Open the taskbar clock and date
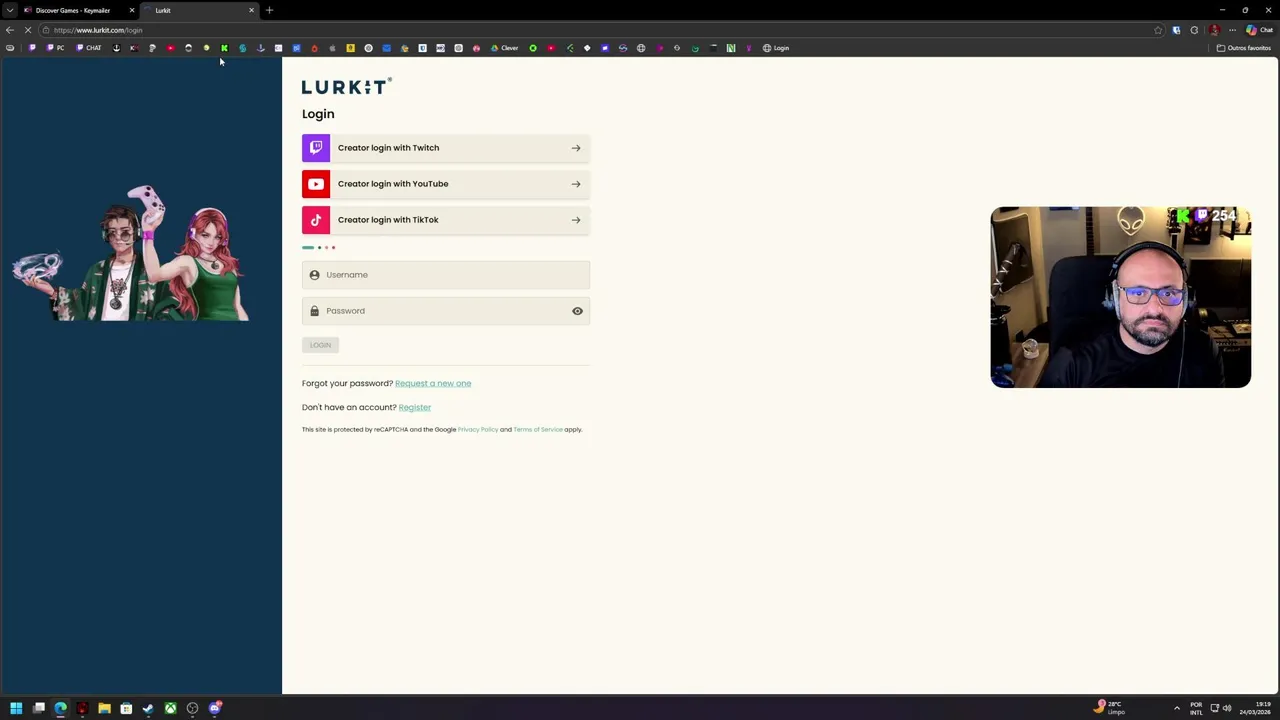Screen dimensions: 1280x720 point(1255,708)
